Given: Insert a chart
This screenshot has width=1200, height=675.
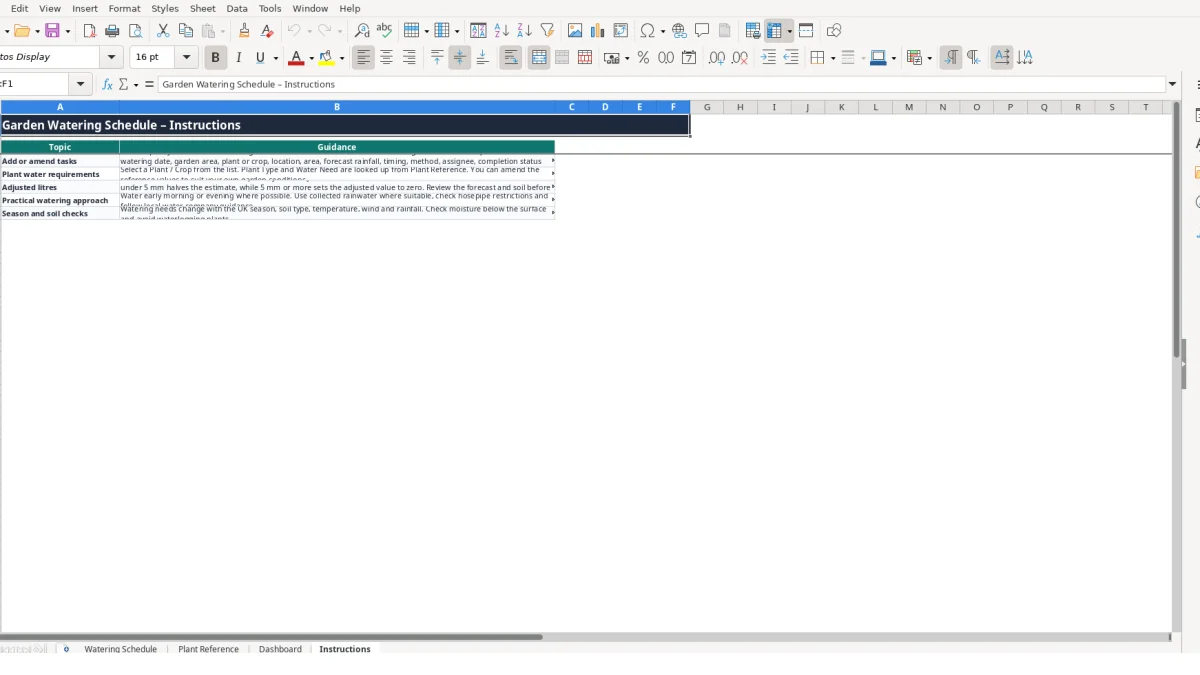Looking at the screenshot, I should point(598,31).
